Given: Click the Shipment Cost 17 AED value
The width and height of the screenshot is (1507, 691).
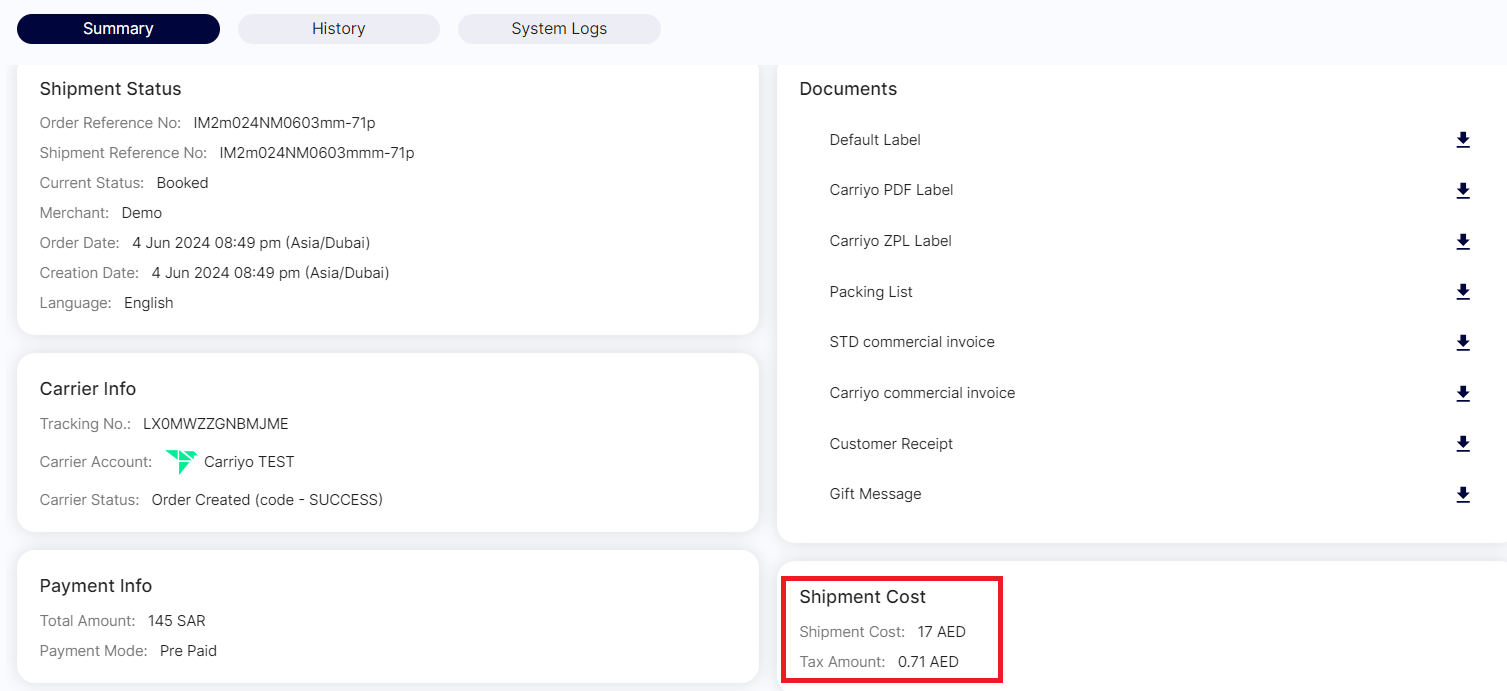Looking at the screenshot, I should tap(941, 632).
